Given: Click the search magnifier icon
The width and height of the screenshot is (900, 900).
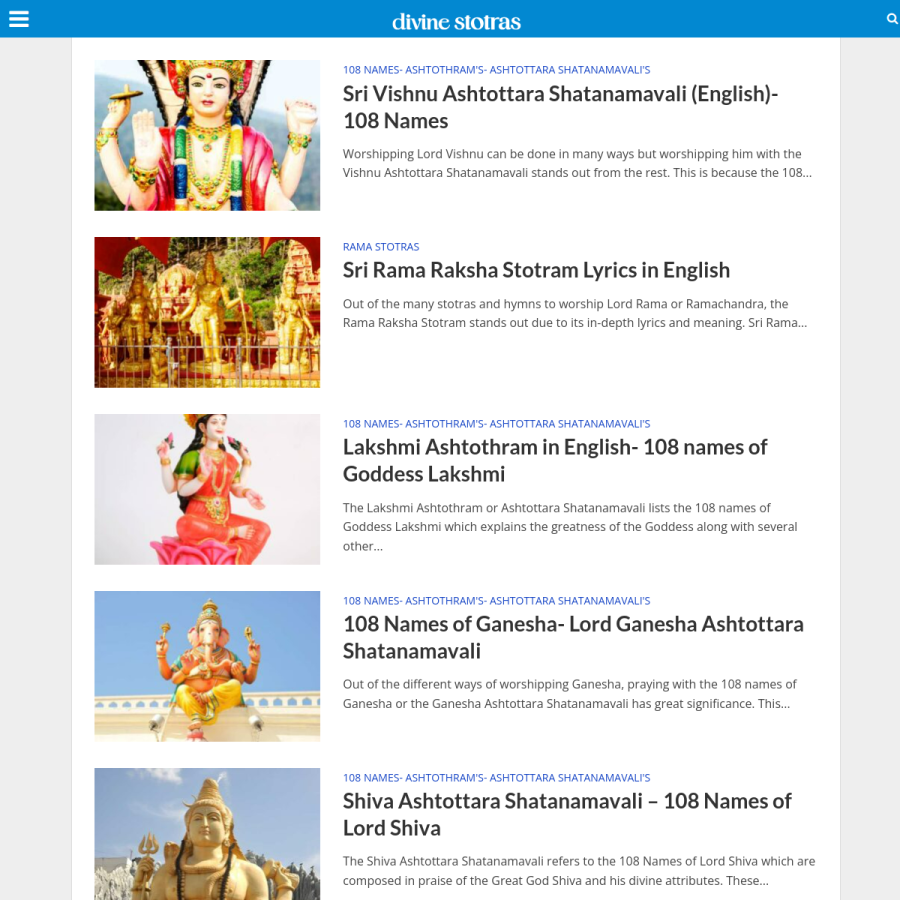Looking at the screenshot, I should tap(892, 19).
